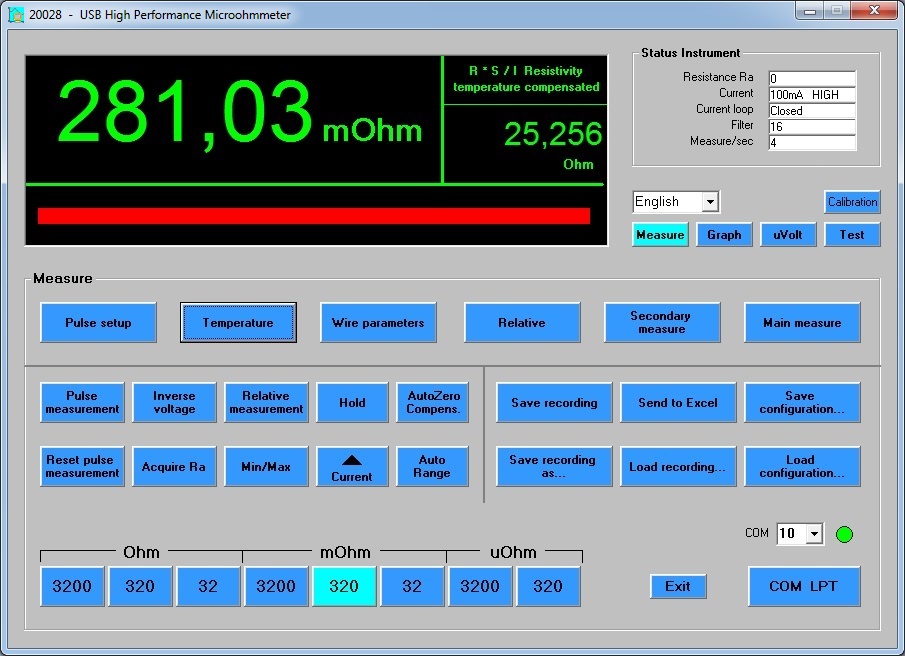Expand the COM port number dropdown
The height and width of the screenshot is (656, 905).
(x=814, y=534)
